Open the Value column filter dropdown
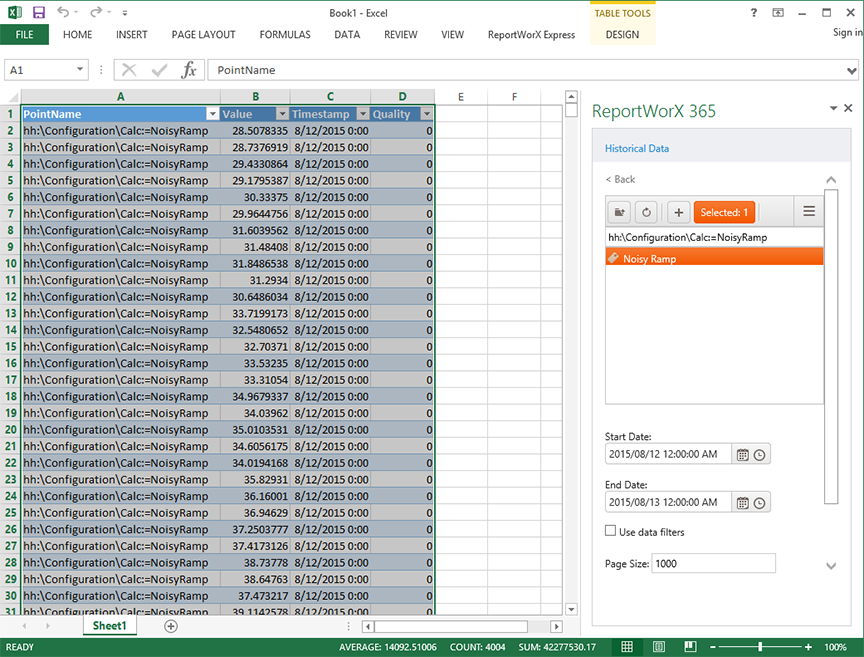864x657 pixels. pos(282,114)
